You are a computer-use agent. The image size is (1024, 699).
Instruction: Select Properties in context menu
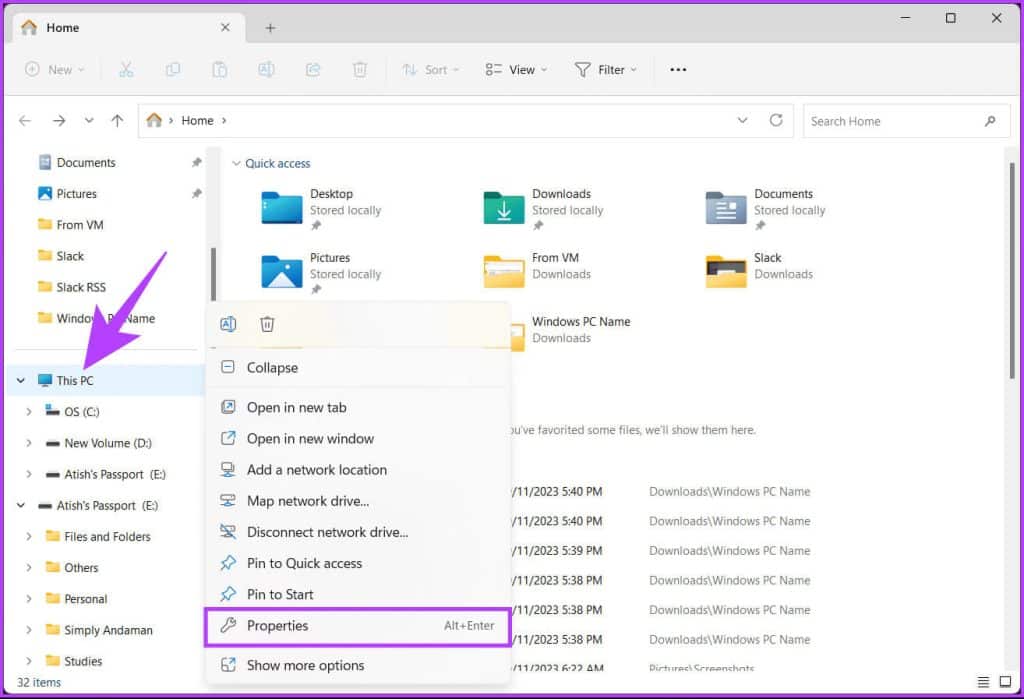point(278,626)
